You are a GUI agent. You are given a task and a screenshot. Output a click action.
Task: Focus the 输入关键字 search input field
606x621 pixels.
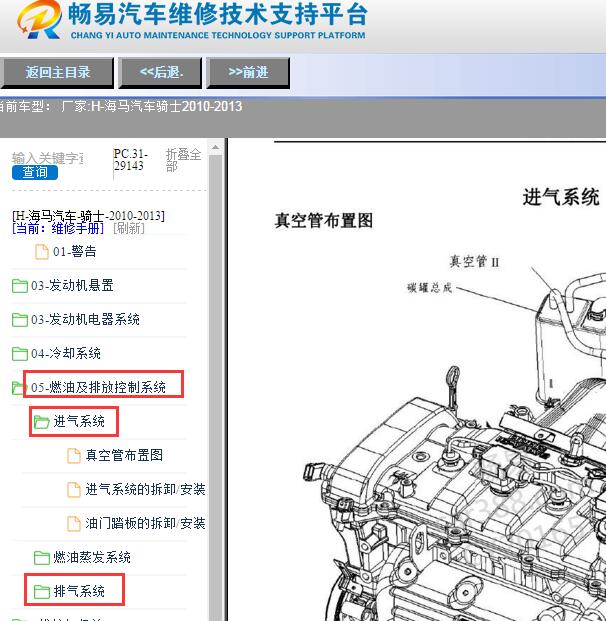pos(48,158)
